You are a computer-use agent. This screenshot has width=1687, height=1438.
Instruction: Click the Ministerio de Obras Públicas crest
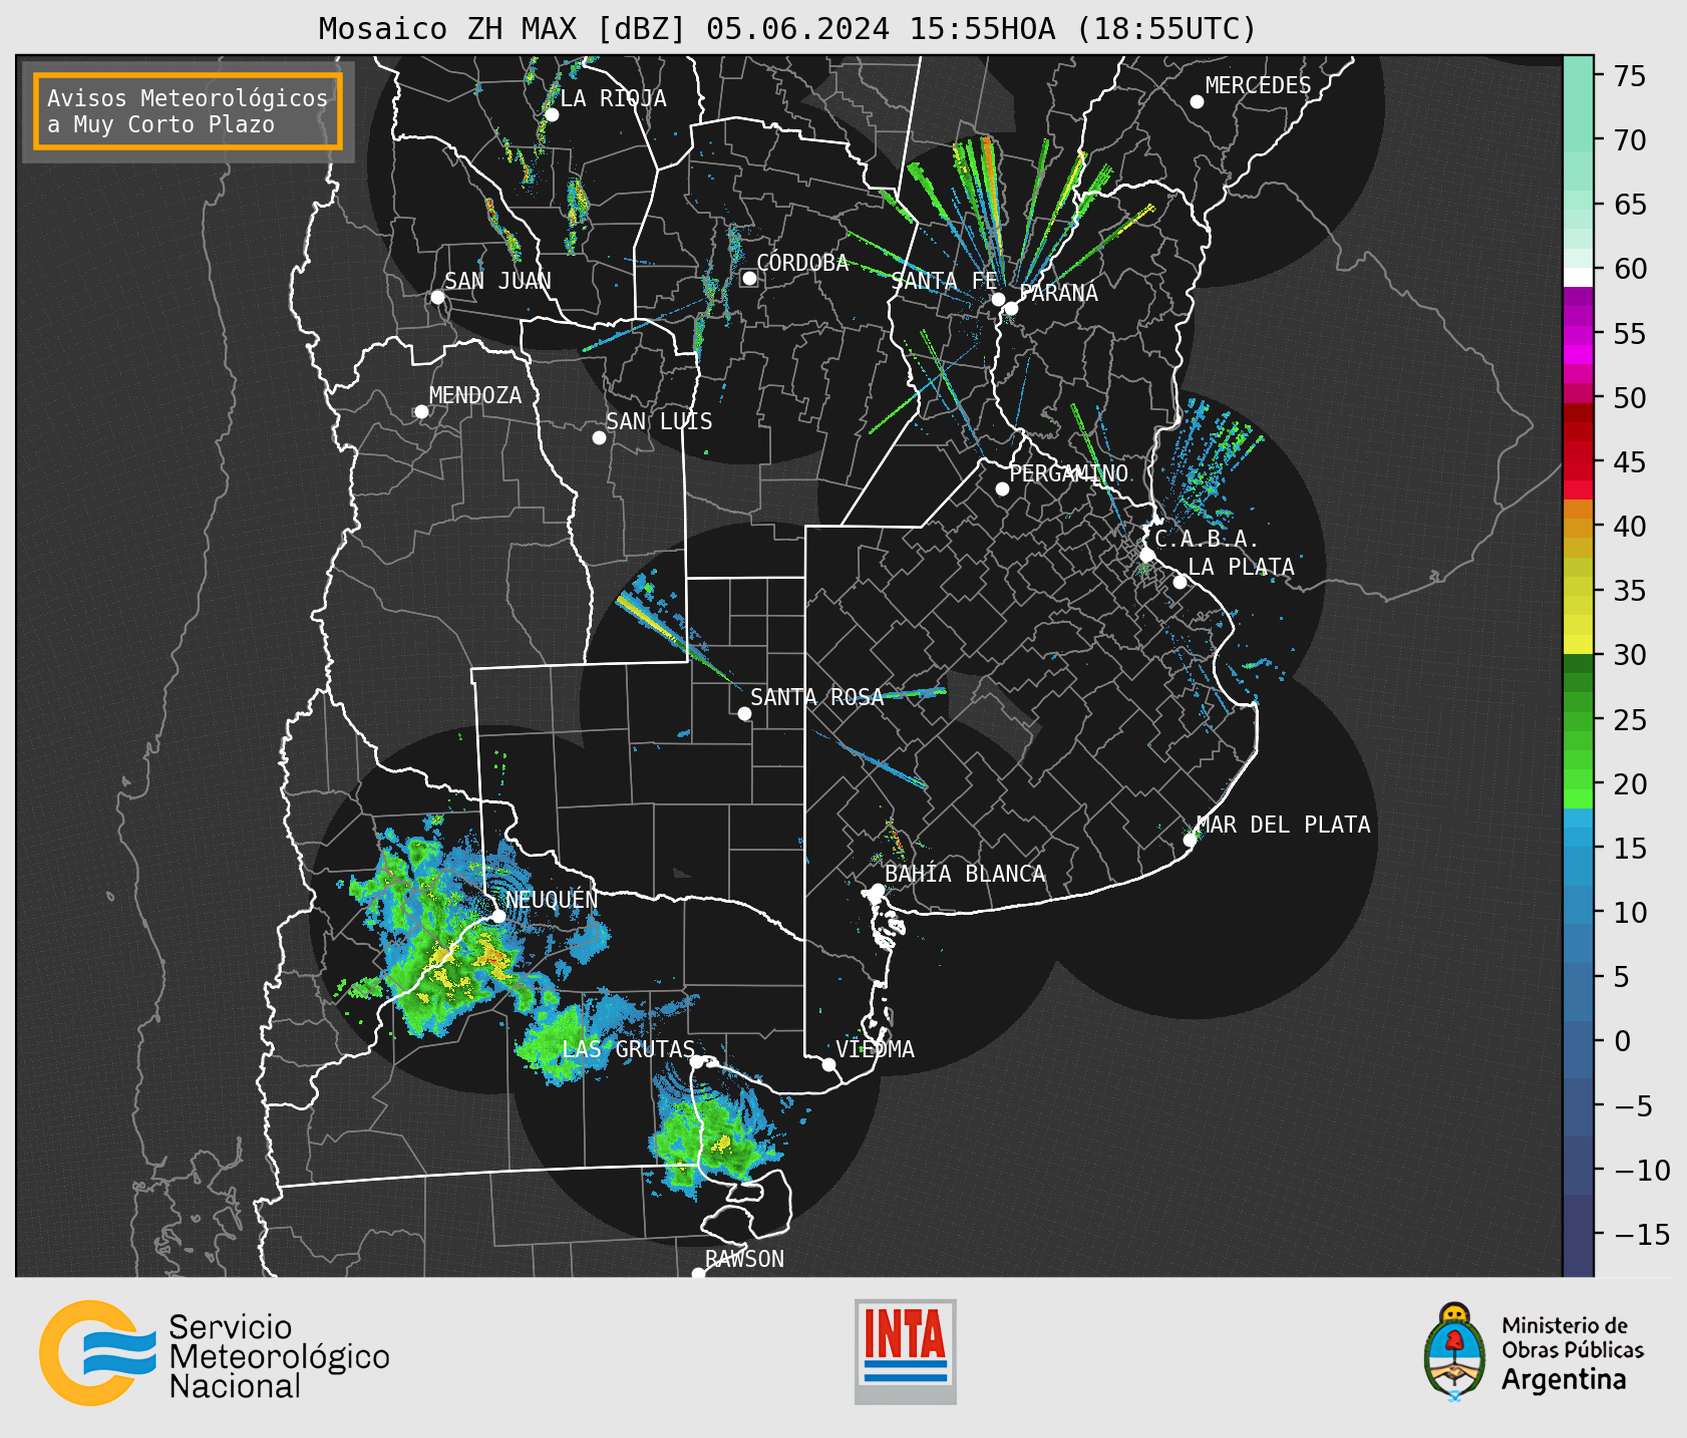[1455, 1351]
